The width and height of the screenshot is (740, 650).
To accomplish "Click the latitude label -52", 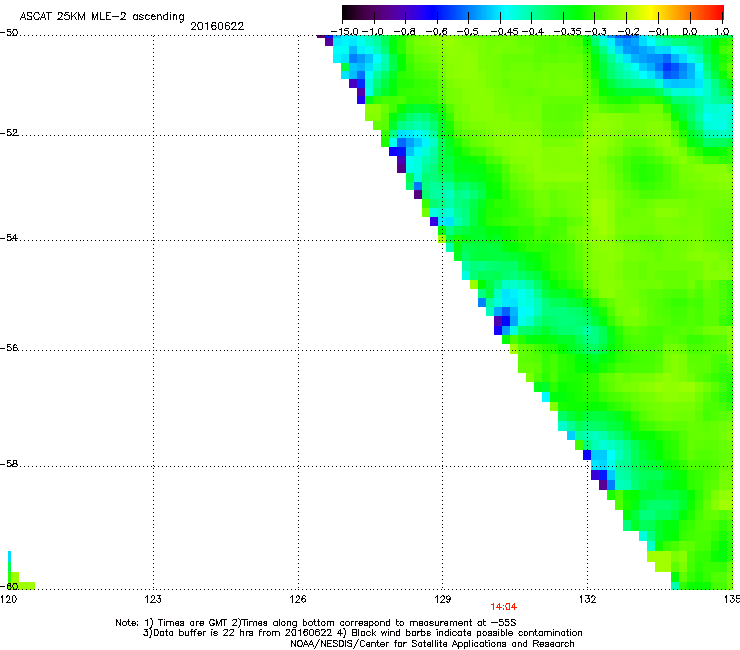I will (x=9, y=133).
